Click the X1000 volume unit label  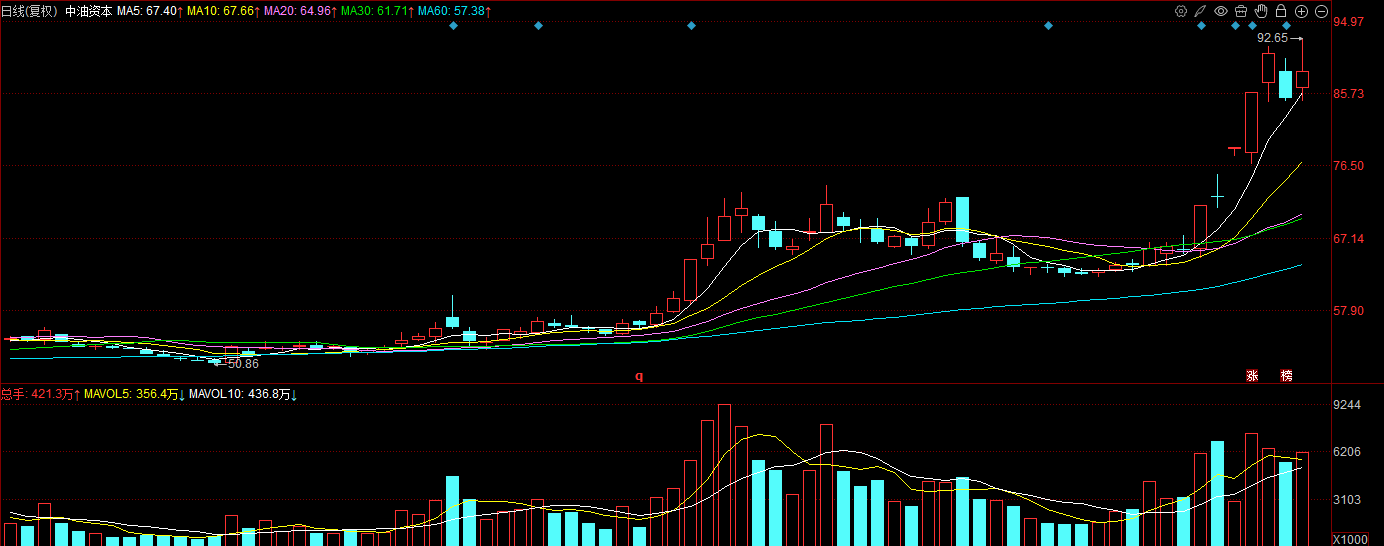pyautogui.click(x=1349, y=539)
